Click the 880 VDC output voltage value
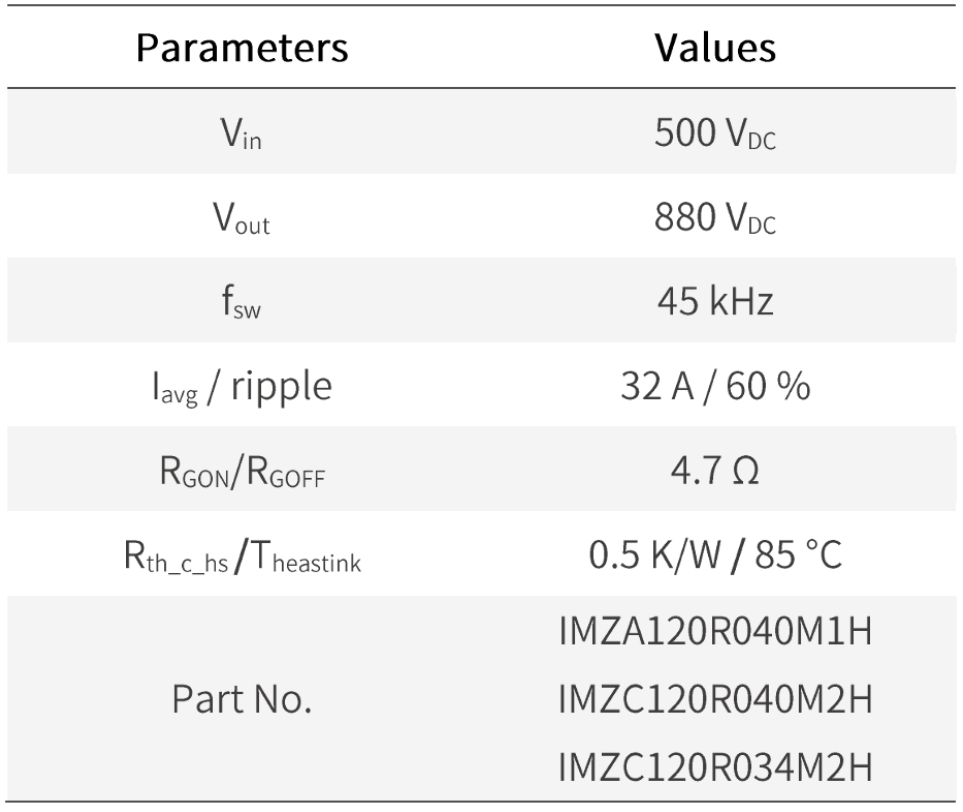This screenshot has height=812, width=963. pyautogui.click(x=714, y=218)
